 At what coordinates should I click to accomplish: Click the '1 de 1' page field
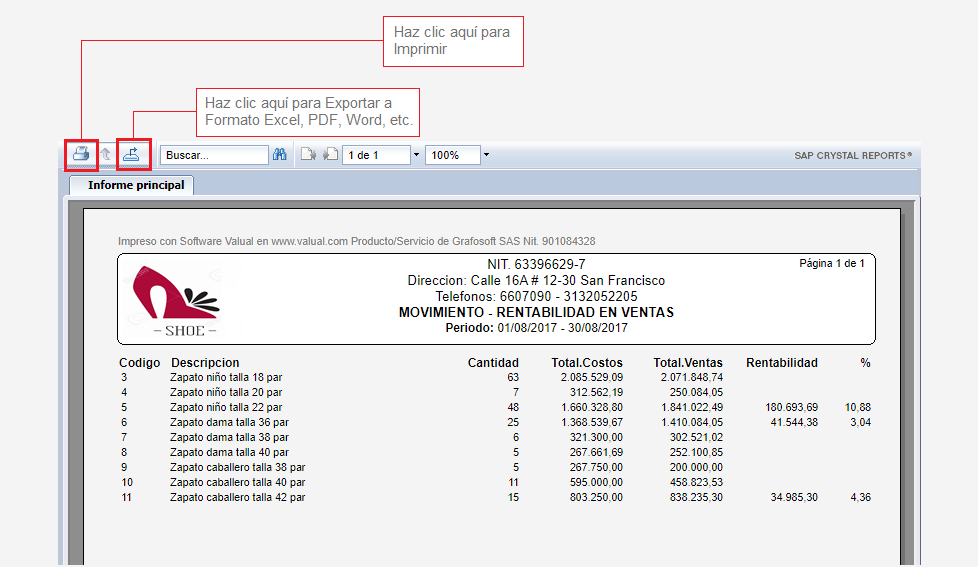[375, 155]
